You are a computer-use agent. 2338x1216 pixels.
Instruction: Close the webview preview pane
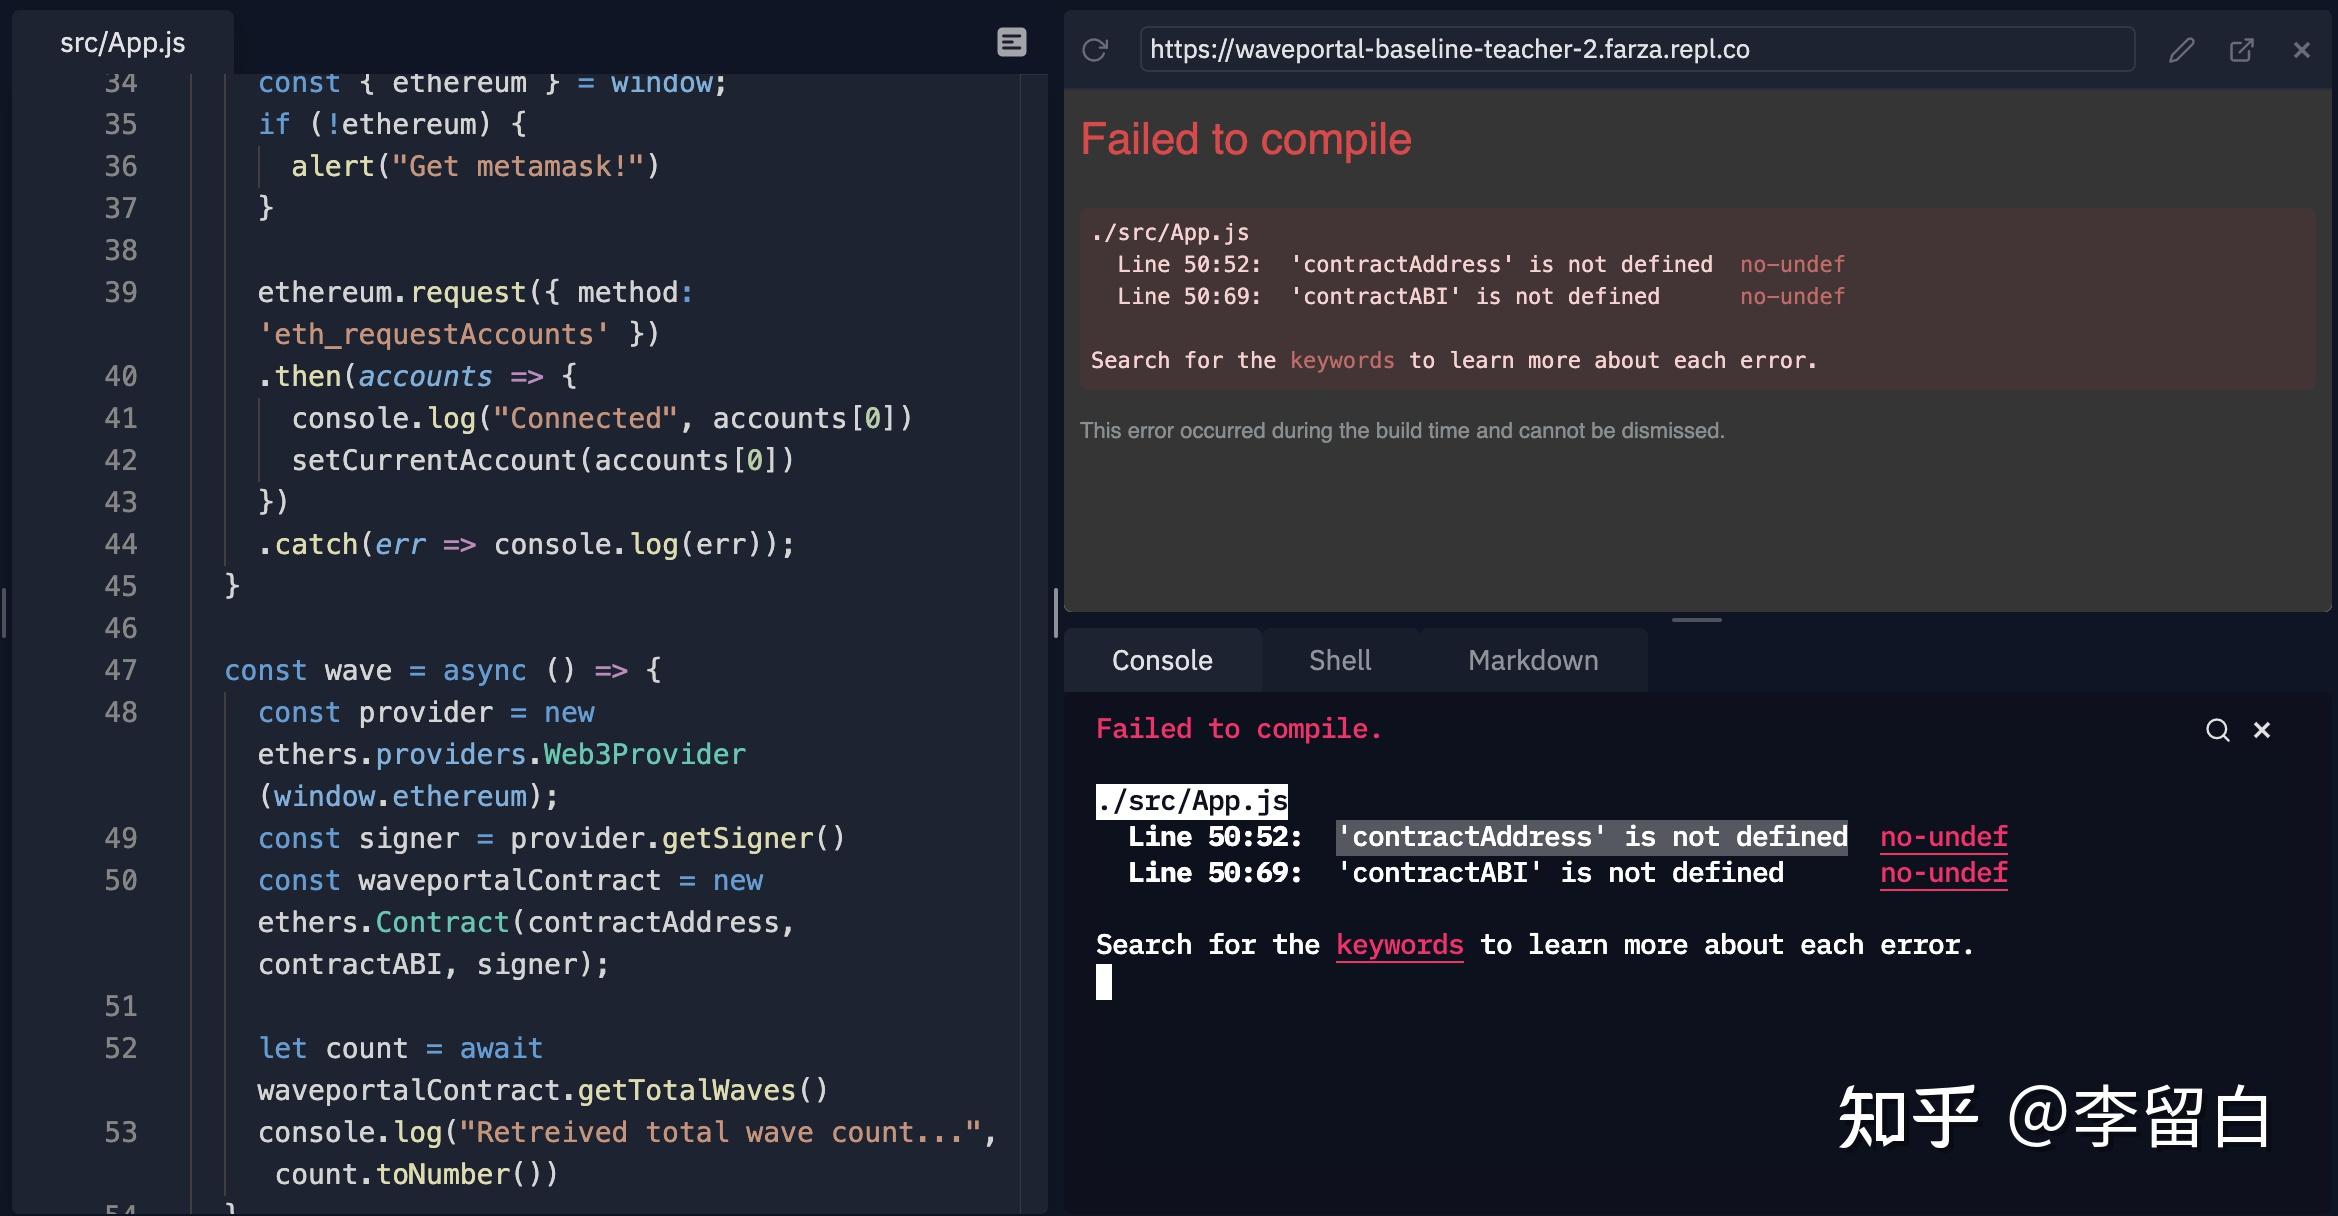point(2302,50)
